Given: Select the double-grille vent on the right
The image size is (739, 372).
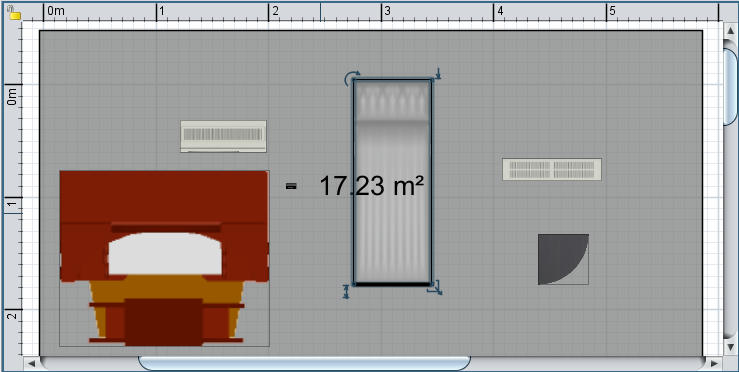Looking at the screenshot, I should 552,169.
